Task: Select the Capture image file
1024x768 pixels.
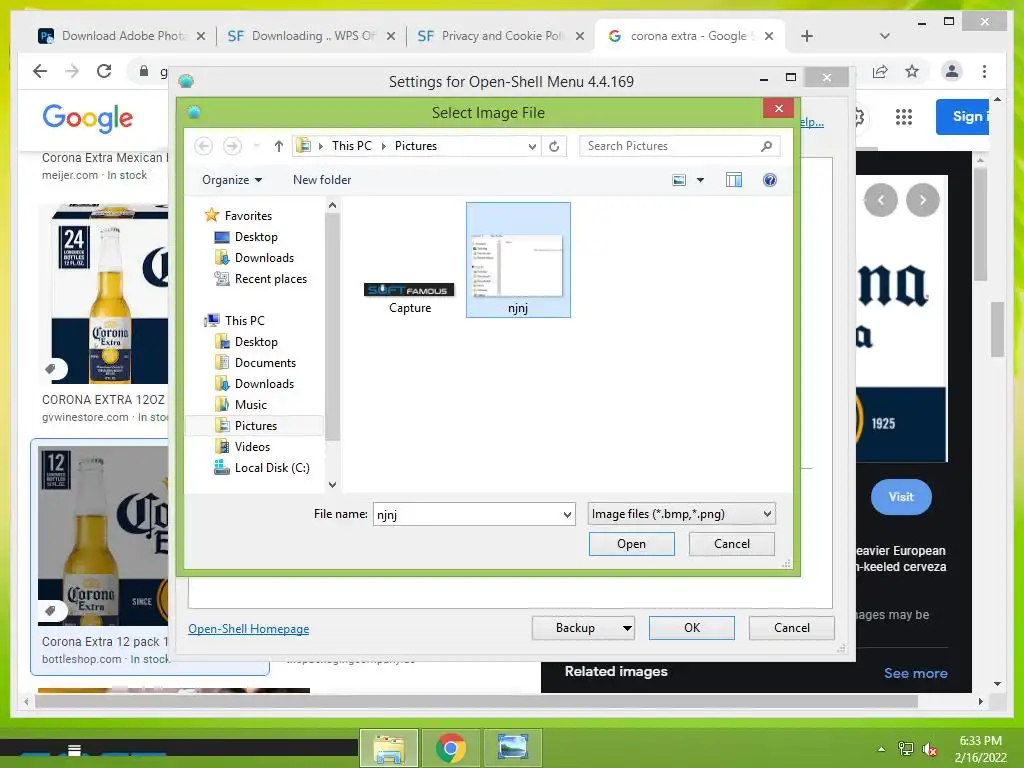Action: pos(409,298)
